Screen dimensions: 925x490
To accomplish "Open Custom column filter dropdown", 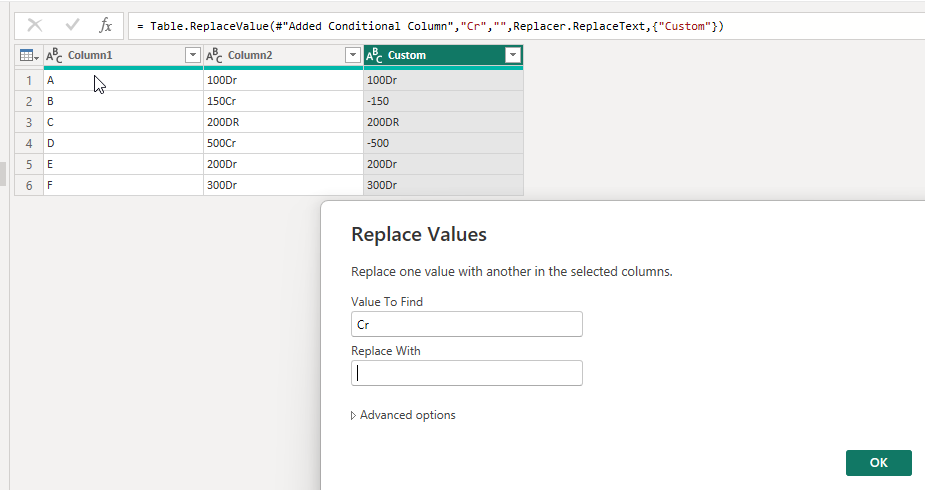I will coord(513,55).
